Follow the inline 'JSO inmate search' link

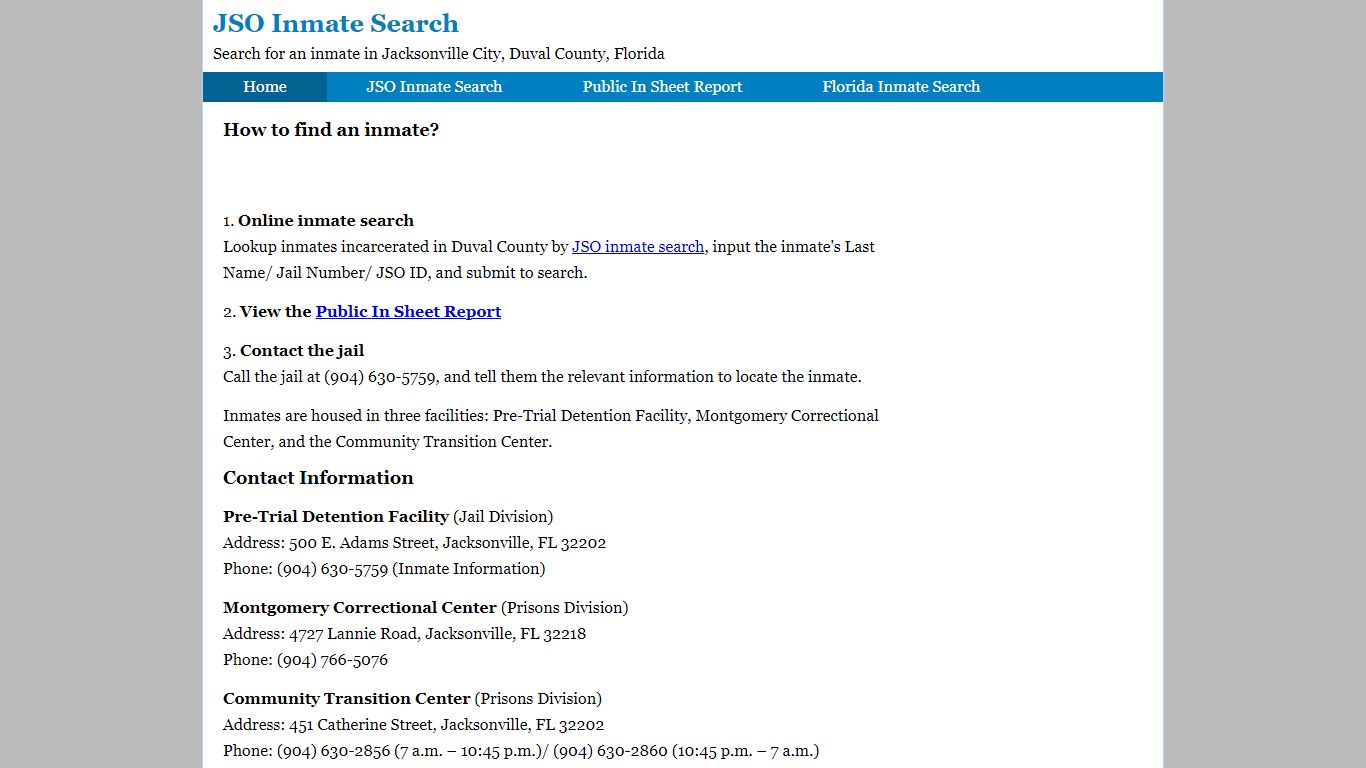click(x=638, y=246)
